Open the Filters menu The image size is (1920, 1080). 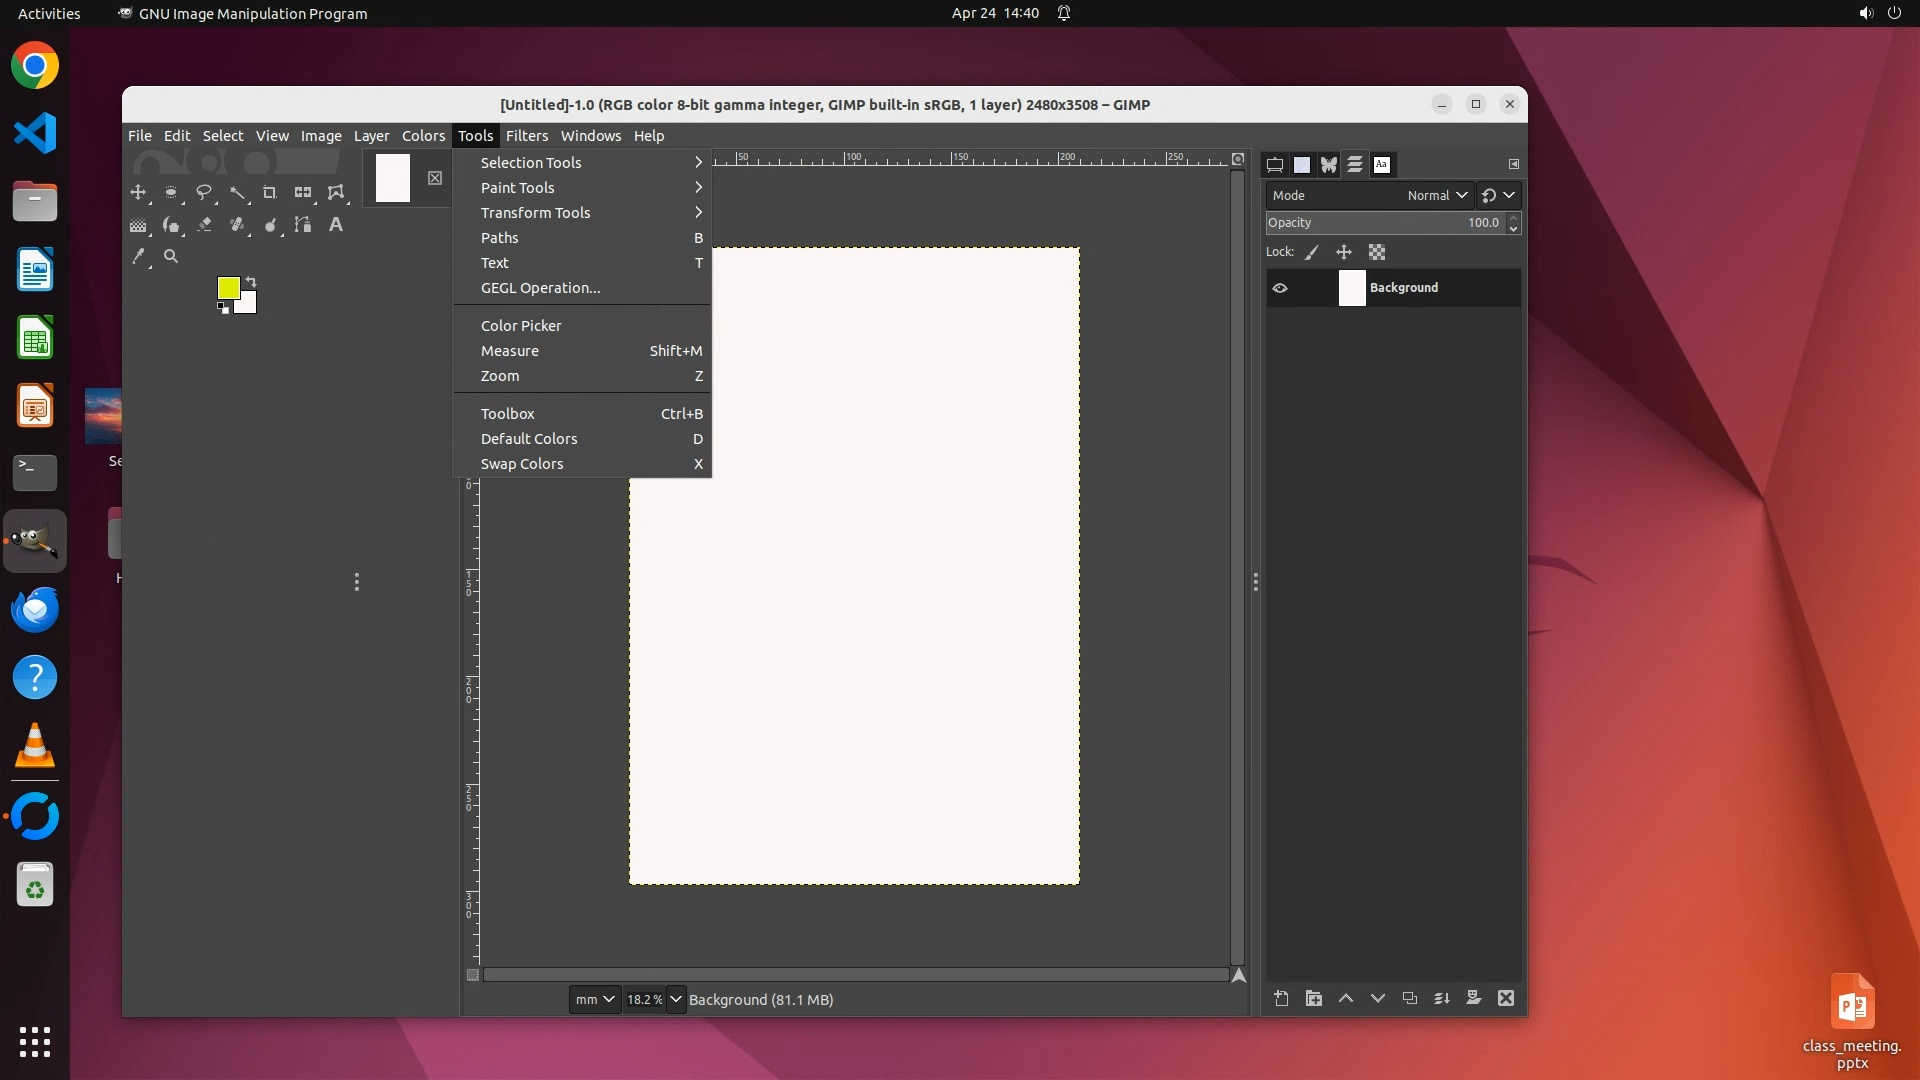[x=526, y=136]
